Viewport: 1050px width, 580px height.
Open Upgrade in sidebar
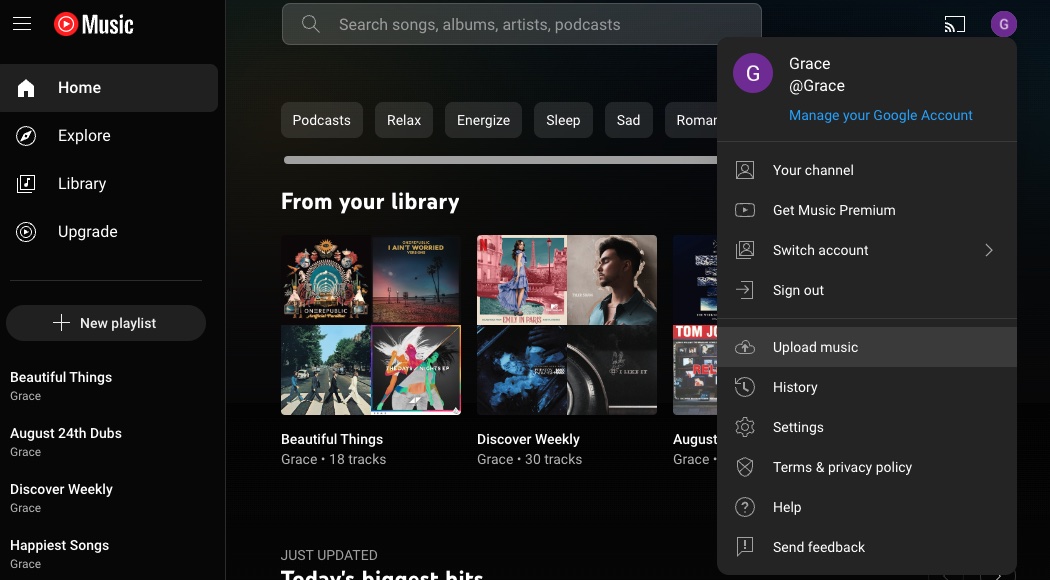pyautogui.click(x=109, y=232)
